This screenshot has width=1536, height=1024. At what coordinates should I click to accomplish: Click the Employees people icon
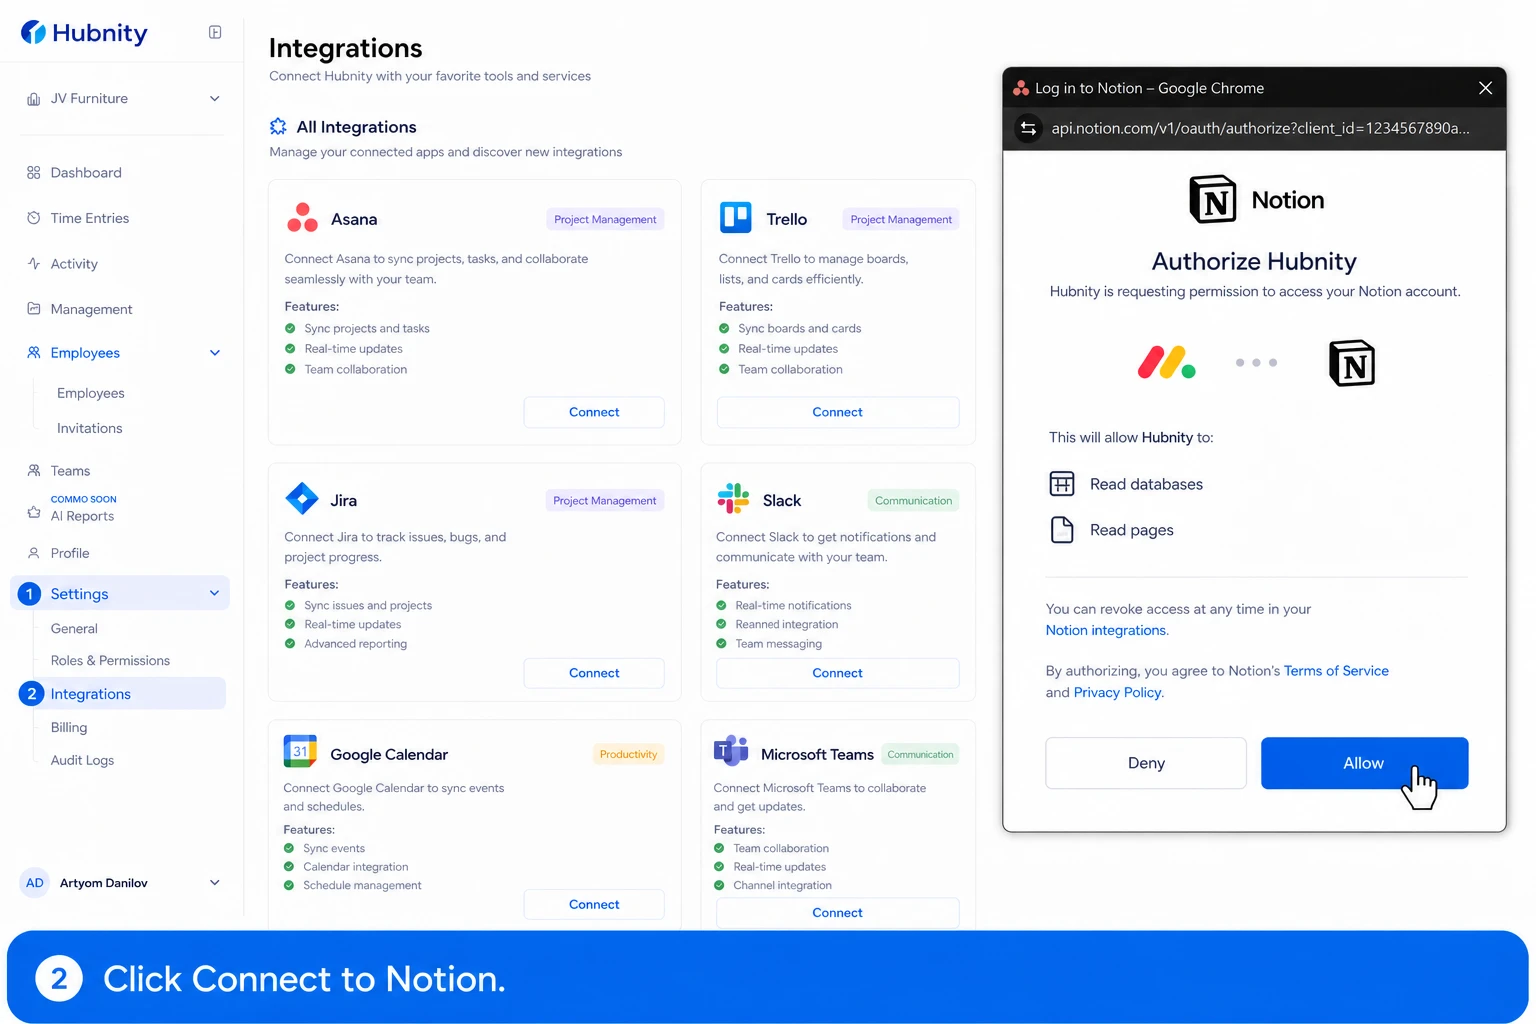pyautogui.click(x=34, y=353)
